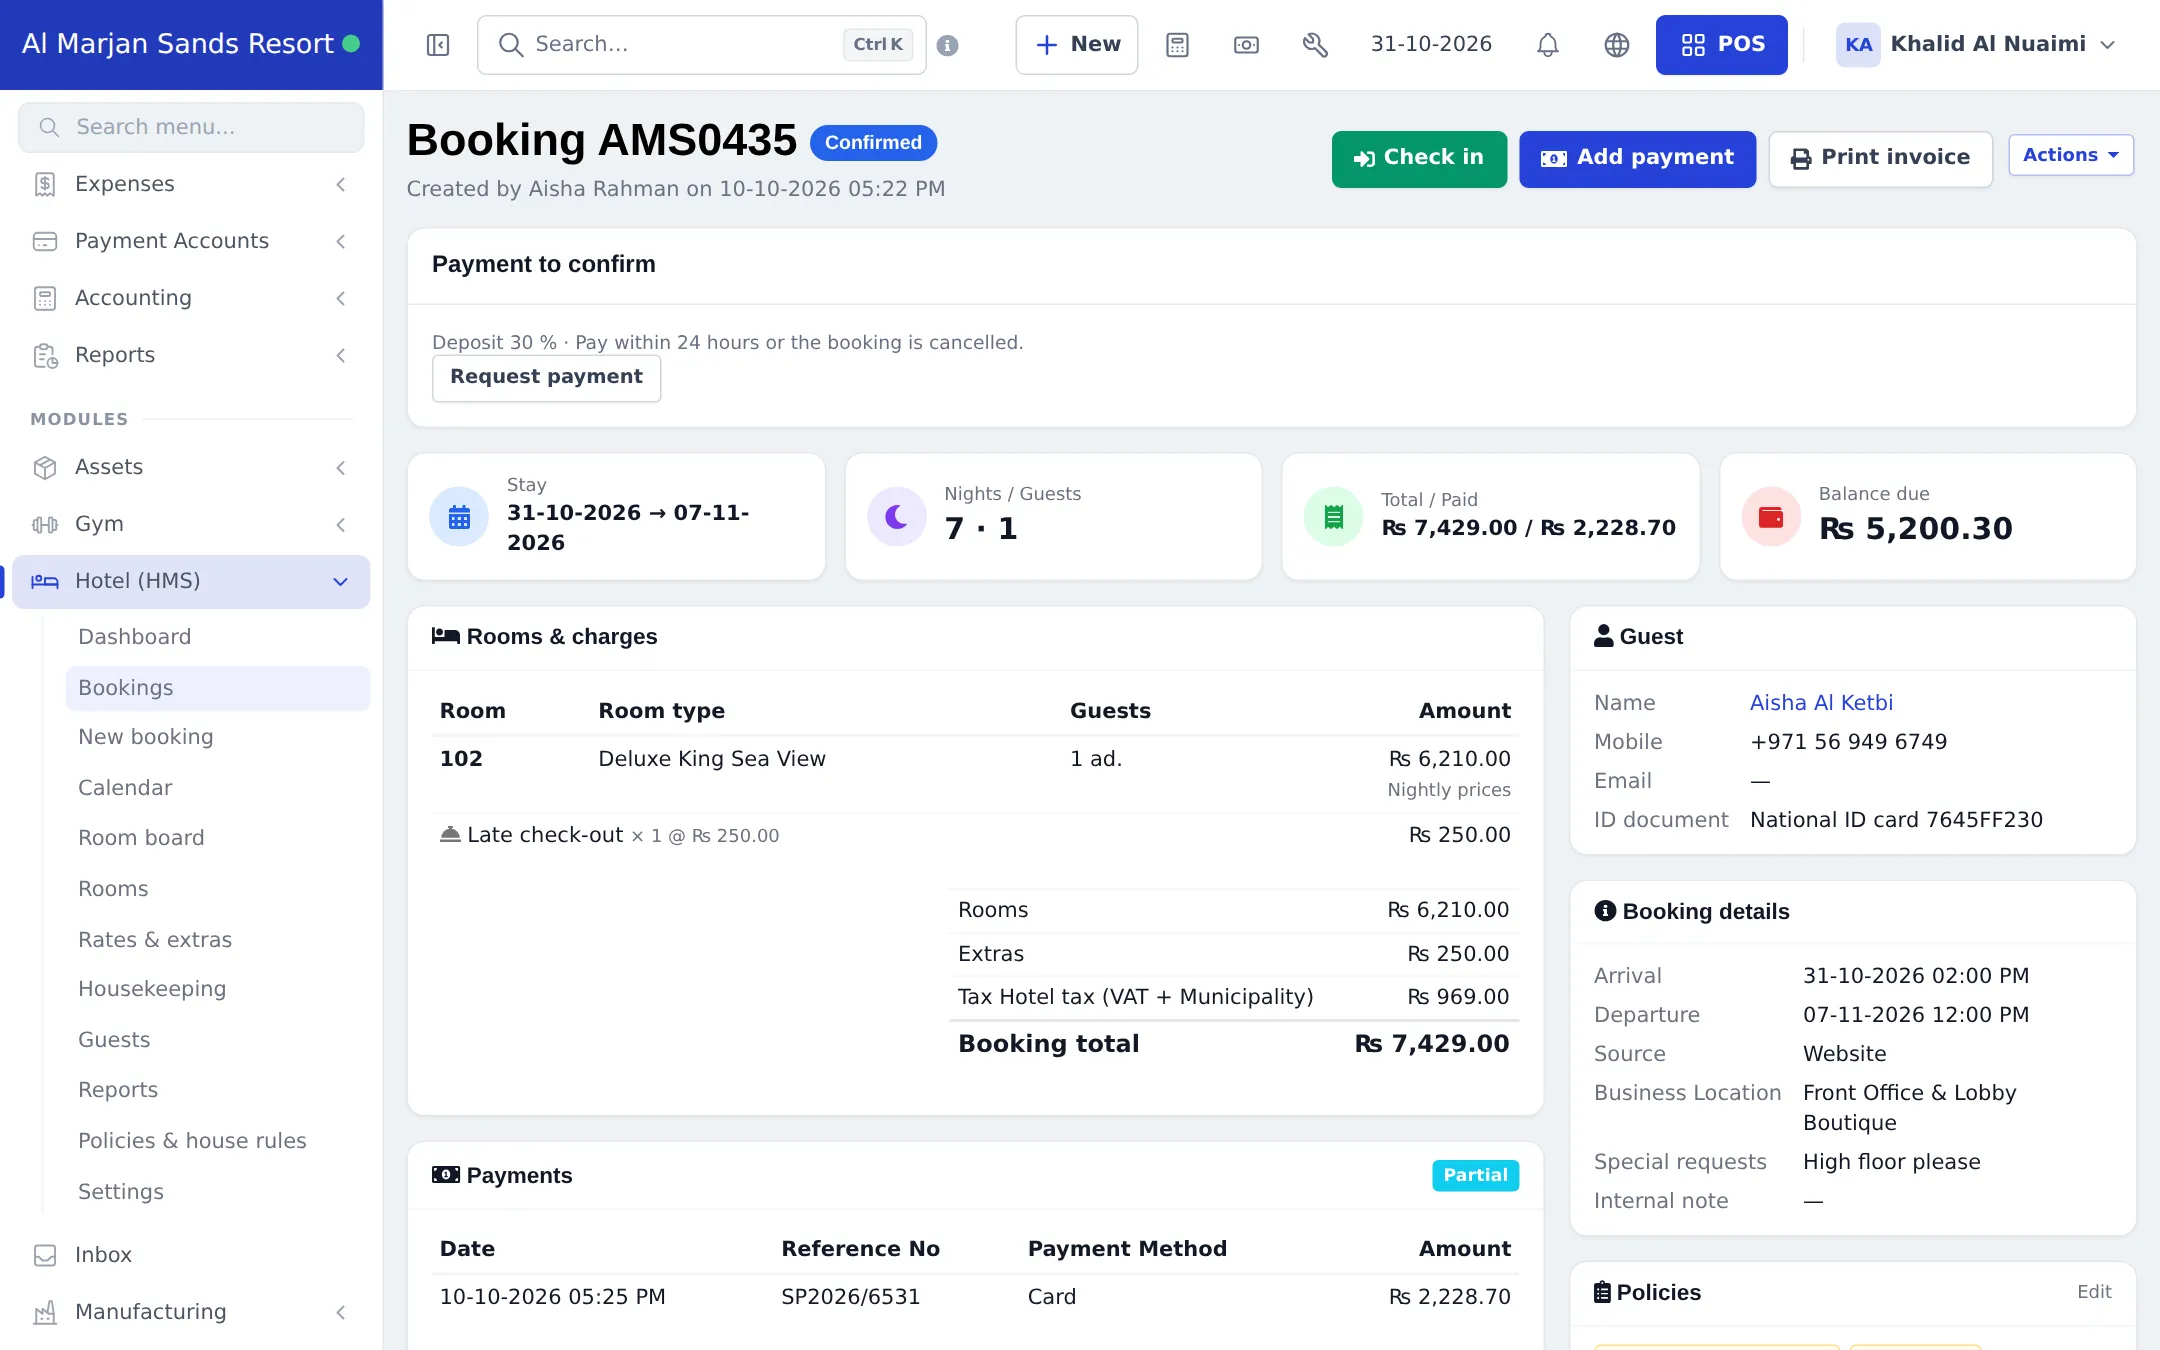Click the KA user avatar
The width and height of the screenshot is (2160, 1350).
coord(1858,45)
